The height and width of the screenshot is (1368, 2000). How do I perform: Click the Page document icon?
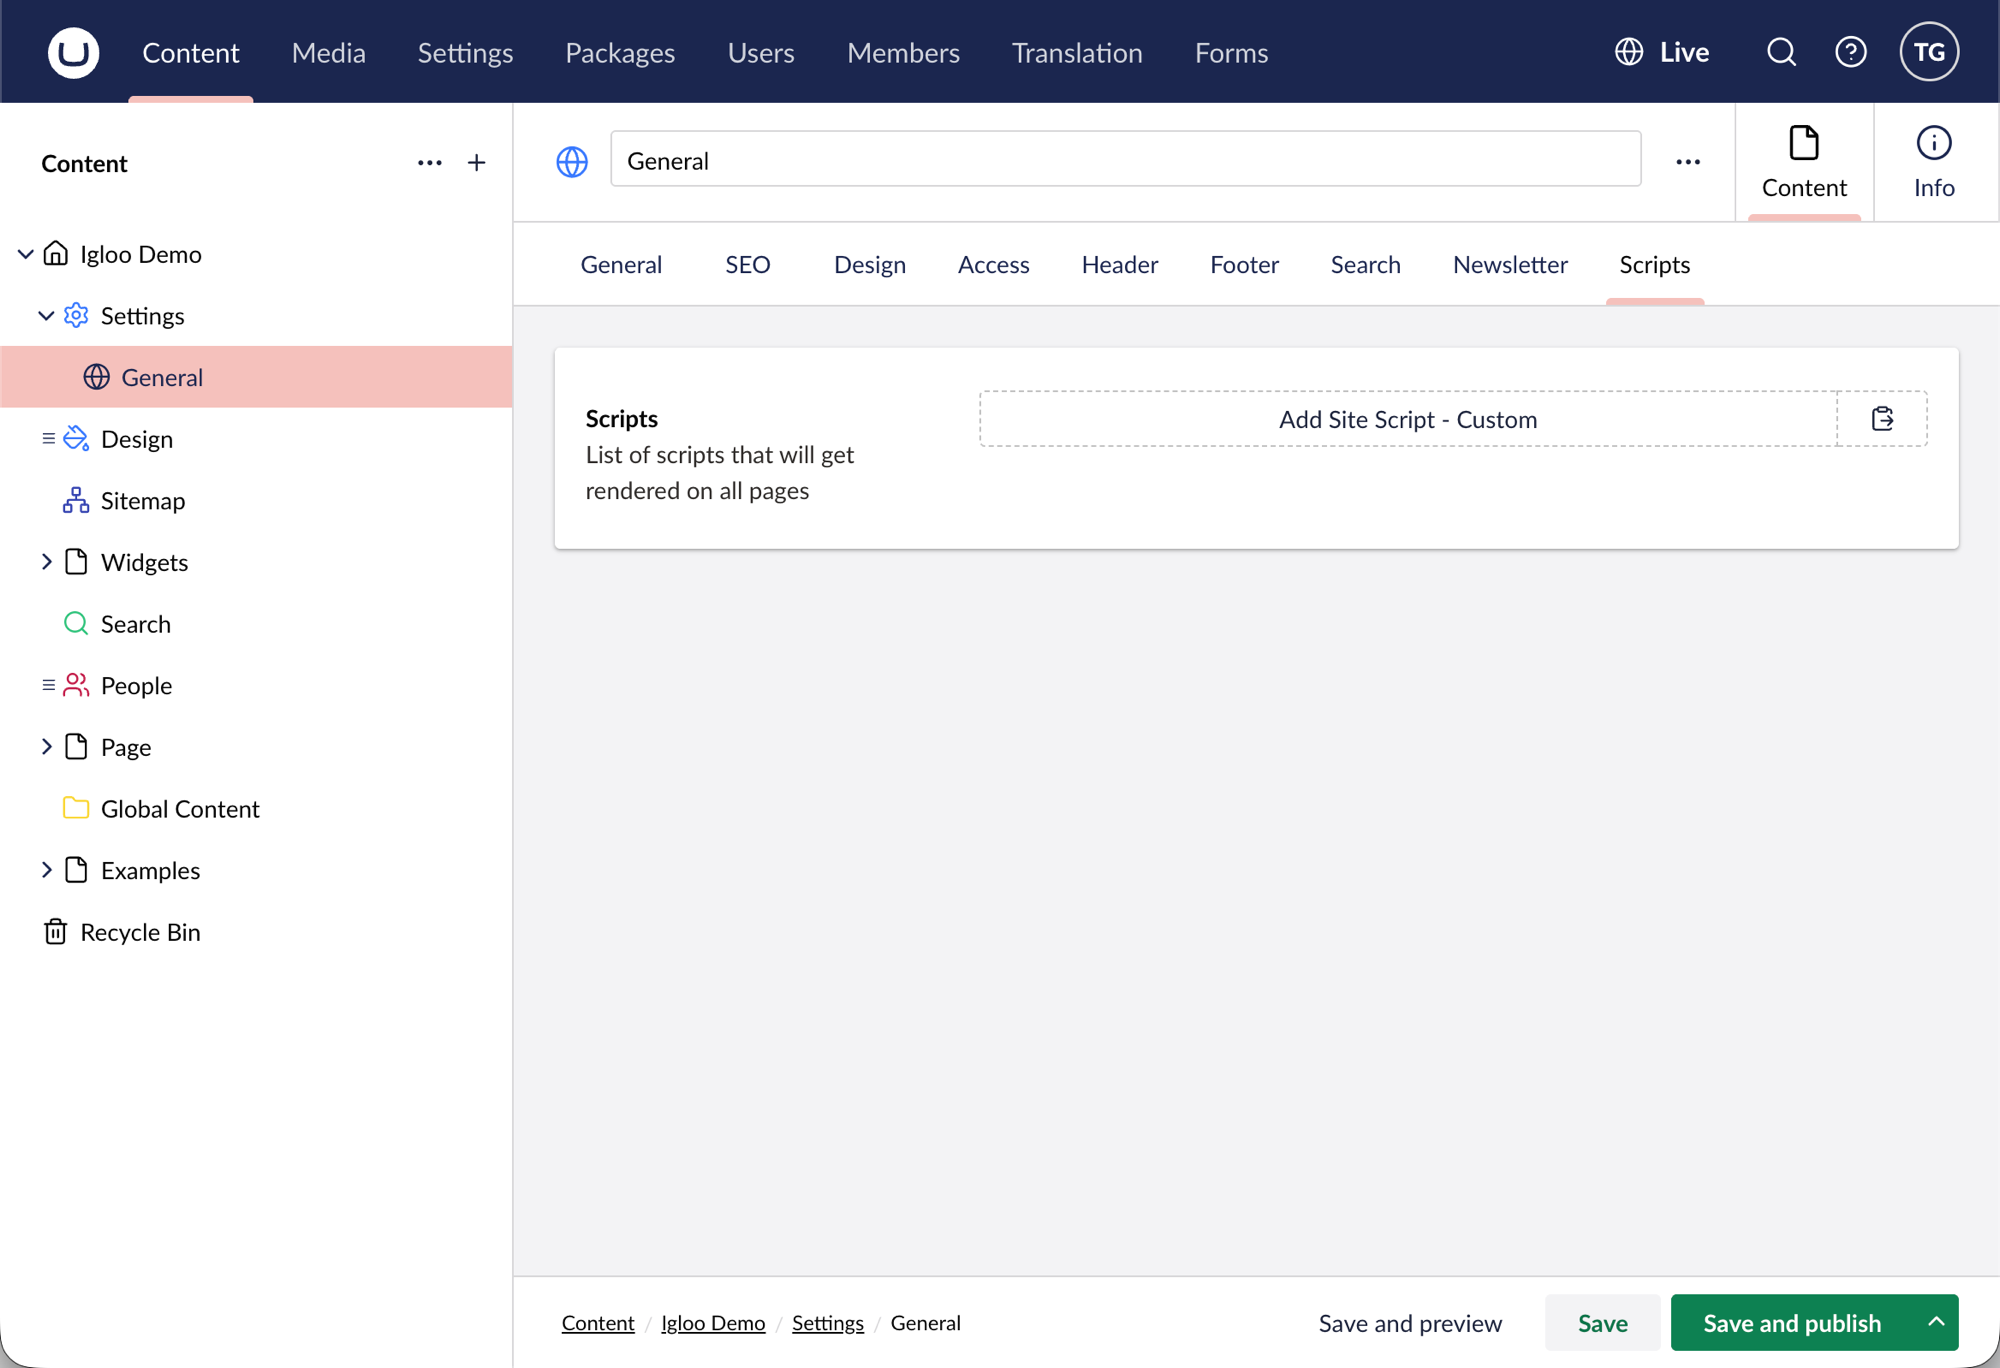pos(76,746)
